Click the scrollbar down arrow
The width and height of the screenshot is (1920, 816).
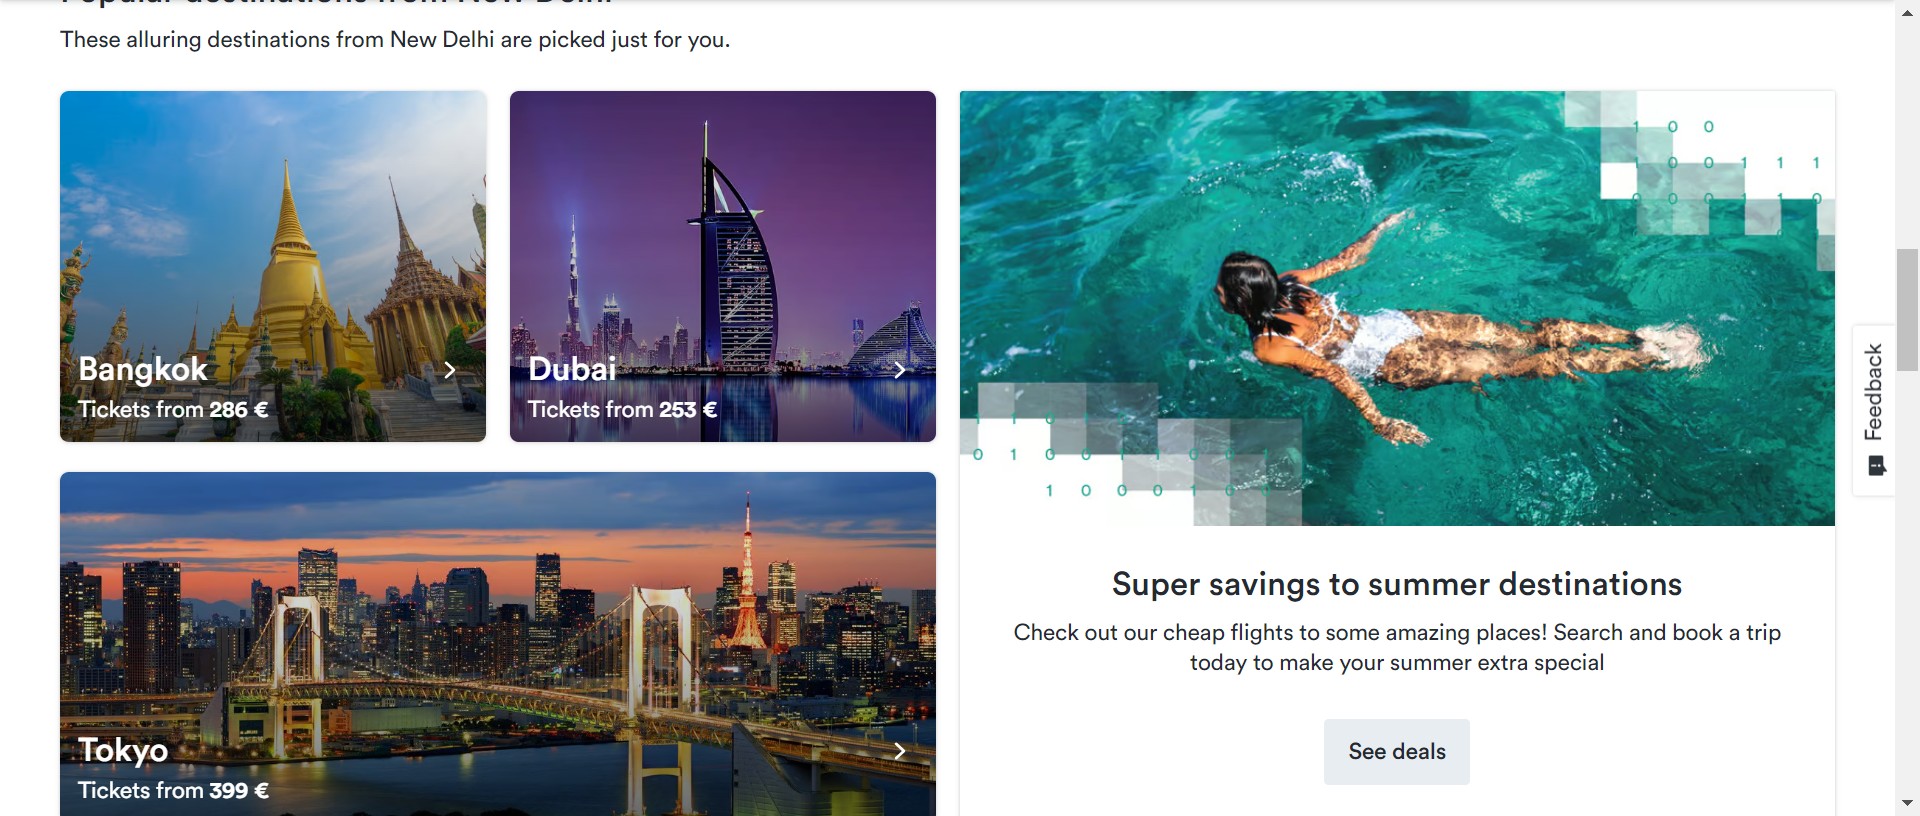pos(1907,803)
